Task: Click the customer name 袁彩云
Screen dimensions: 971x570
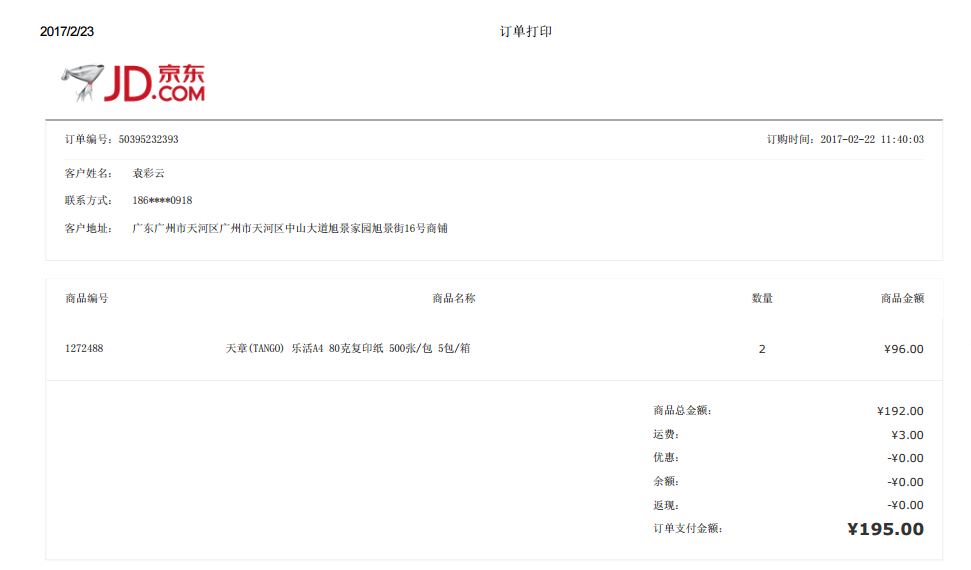Action: point(149,173)
